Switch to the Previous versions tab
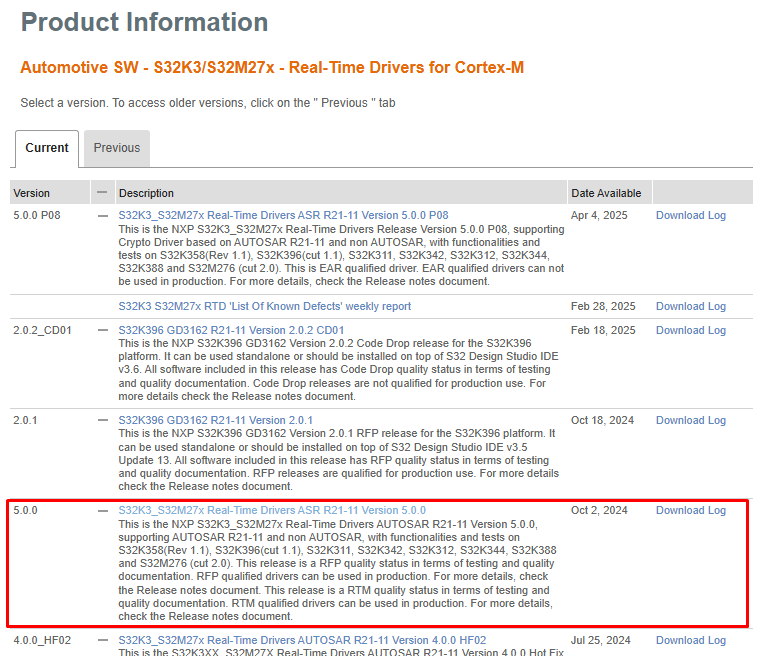 (117, 148)
